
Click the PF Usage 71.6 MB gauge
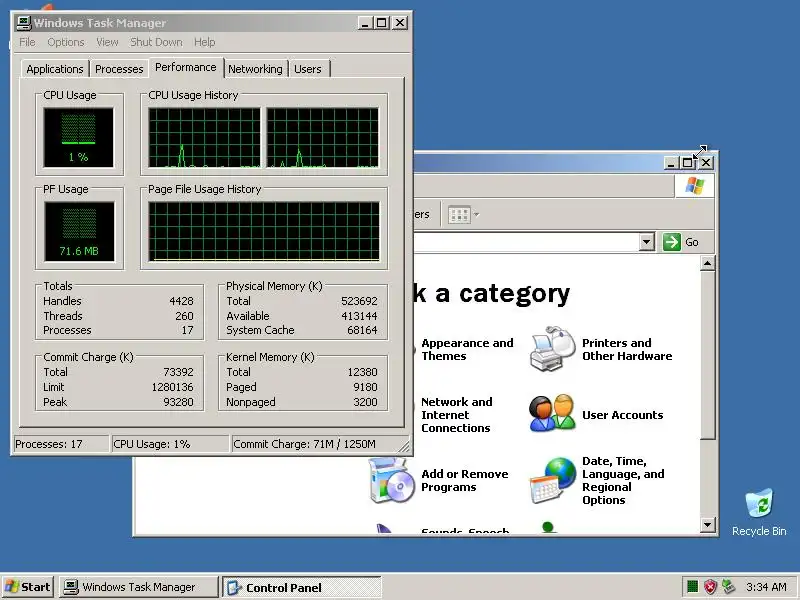pyautogui.click(x=79, y=231)
